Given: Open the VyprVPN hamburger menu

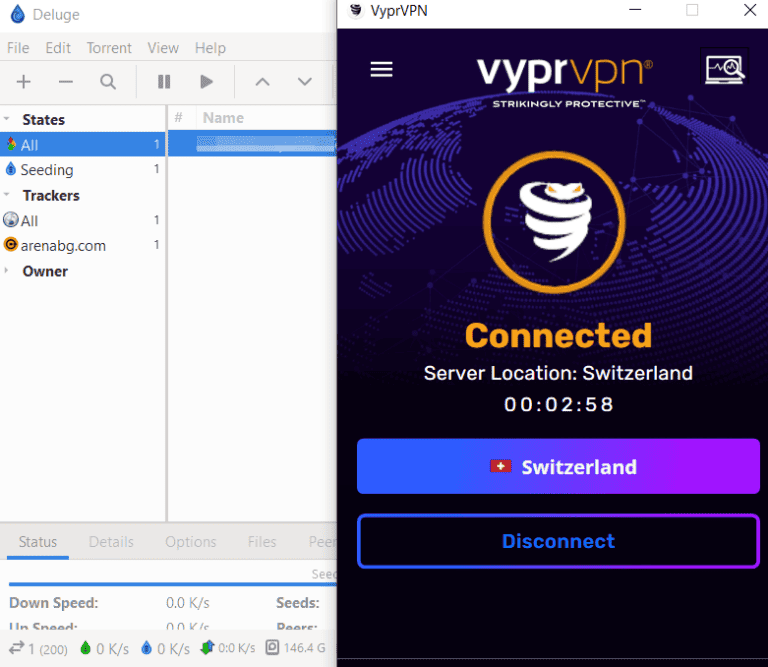Looking at the screenshot, I should (x=381, y=69).
